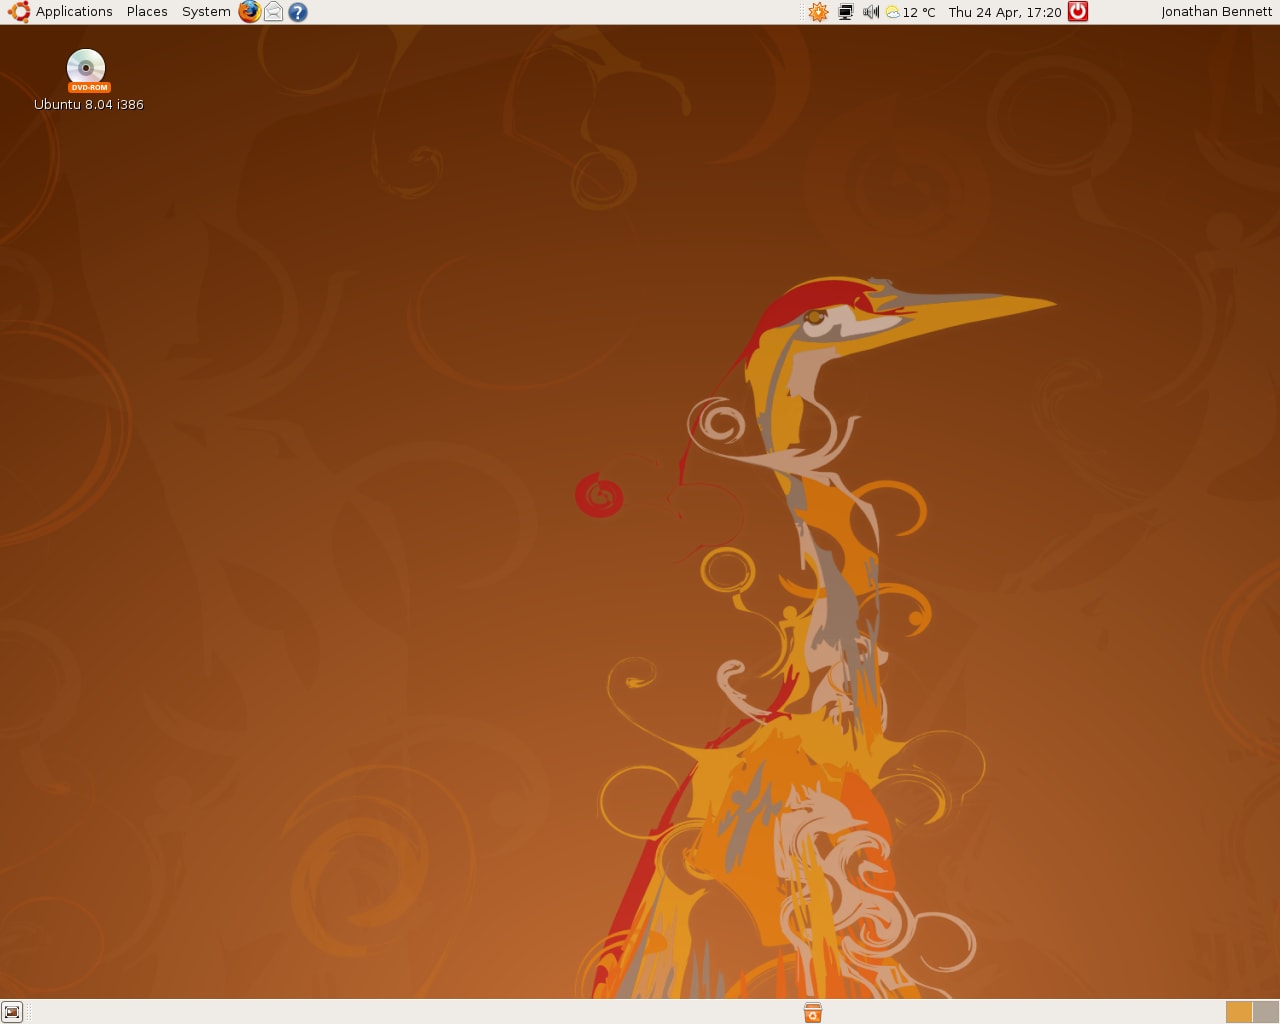Select the Ubuntu 8.04 i386 DVD-ROM icon
The width and height of the screenshot is (1280, 1024).
pyautogui.click(x=88, y=80)
